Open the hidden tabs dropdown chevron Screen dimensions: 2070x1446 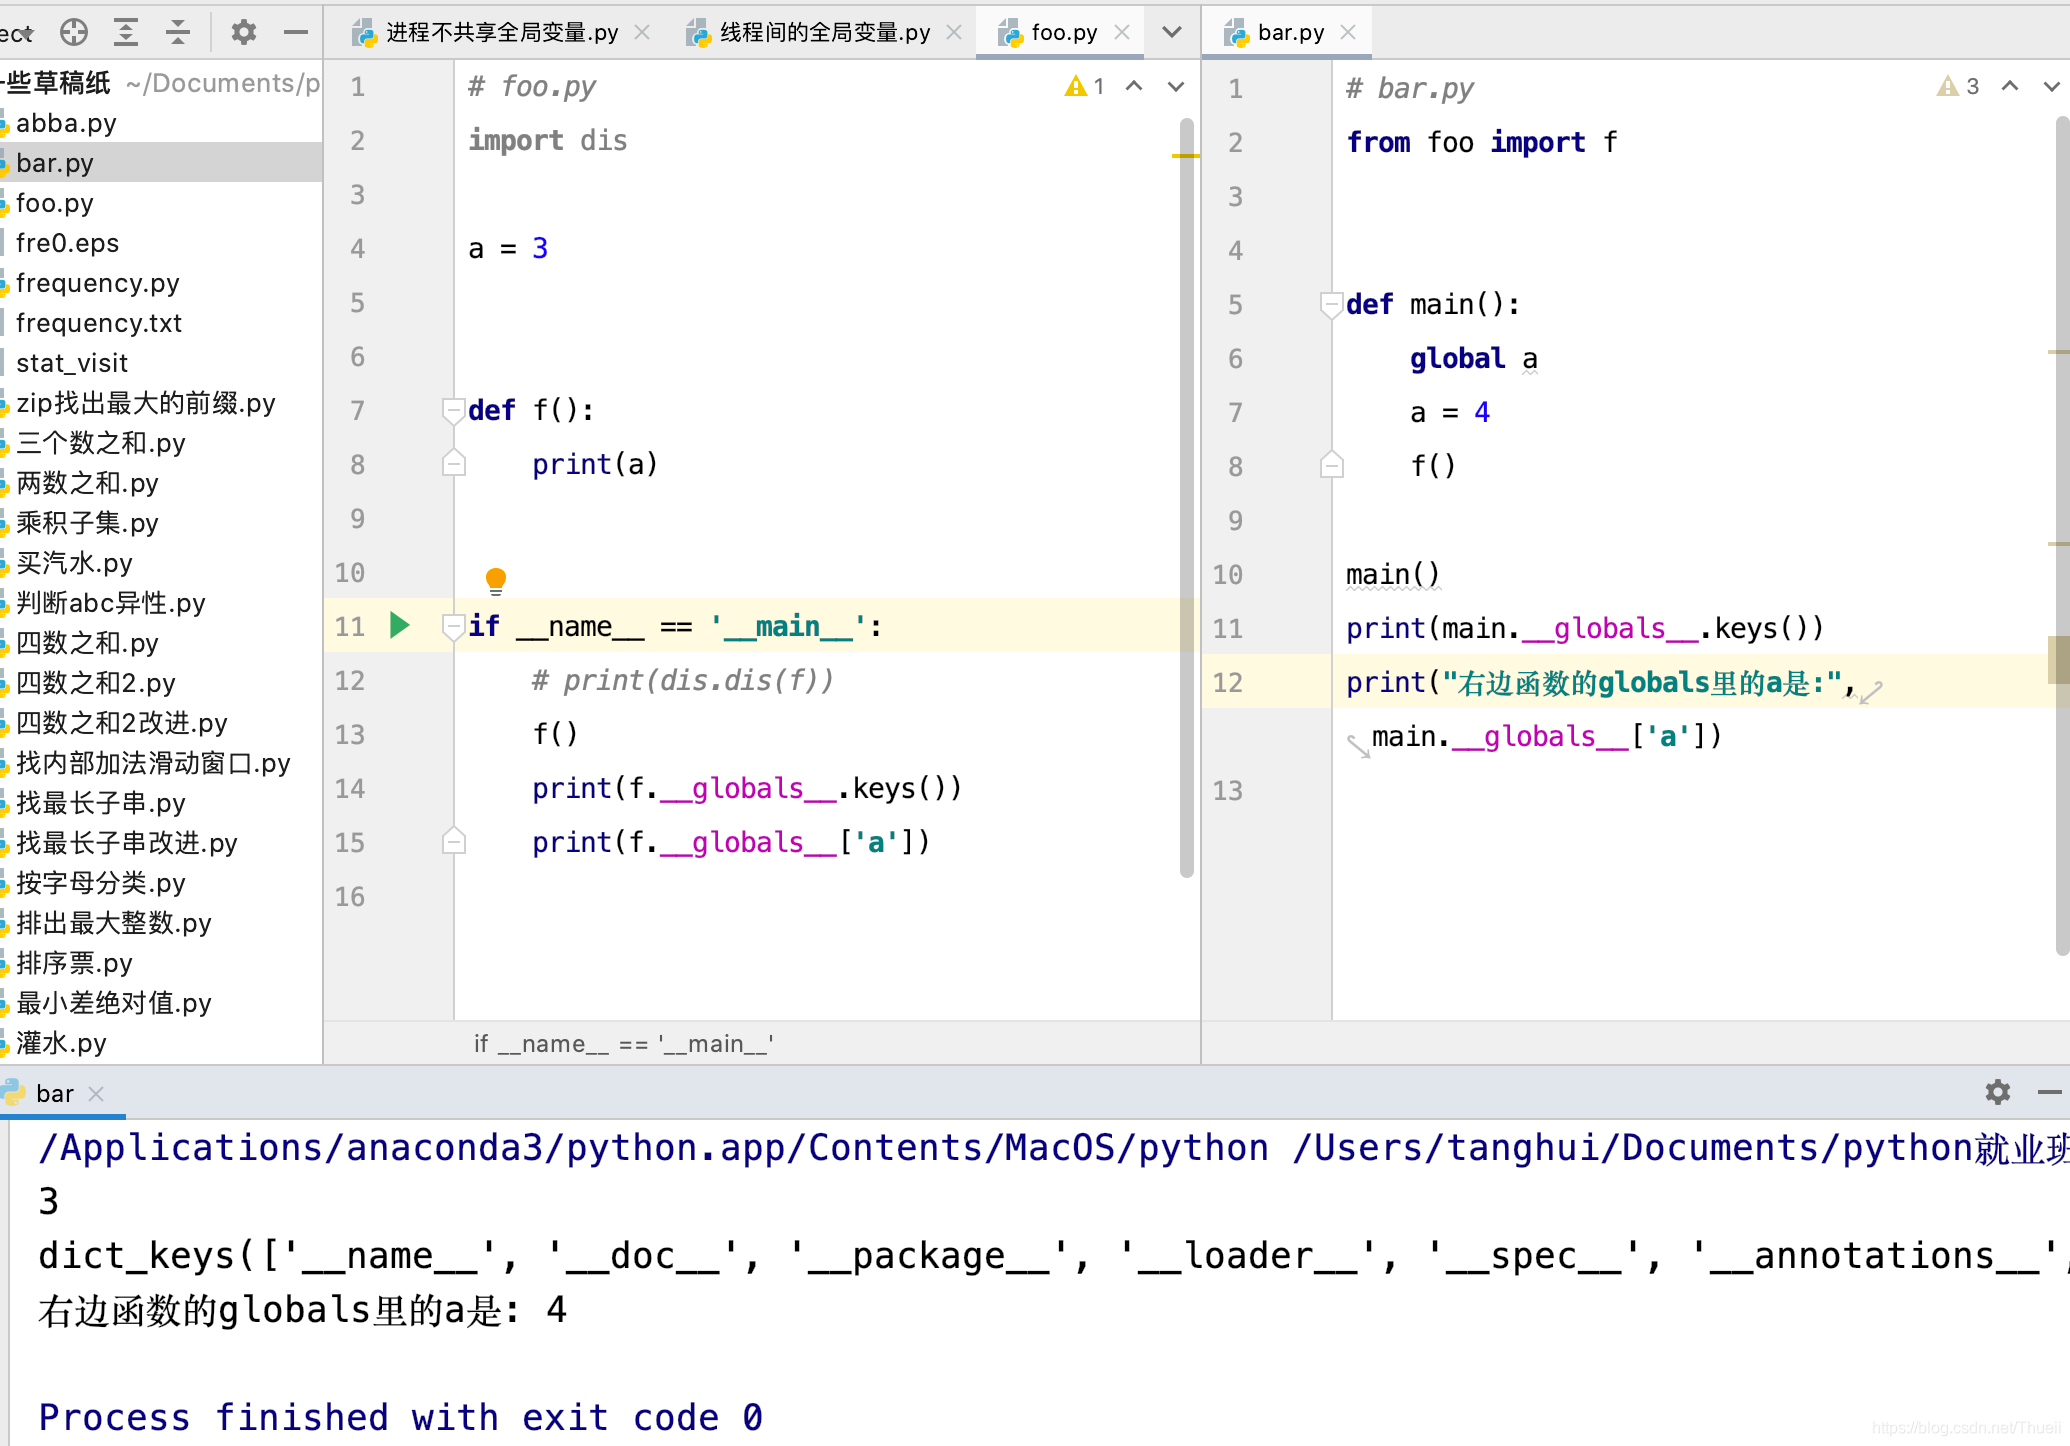point(1172,32)
